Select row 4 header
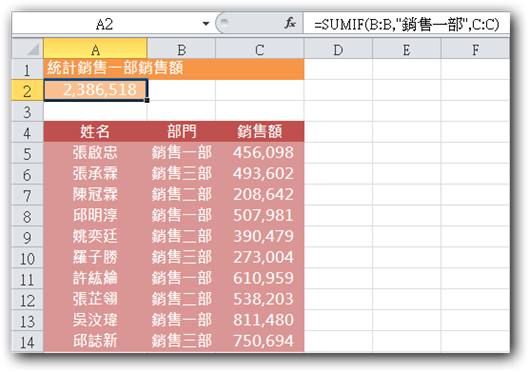 coord(28,132)
